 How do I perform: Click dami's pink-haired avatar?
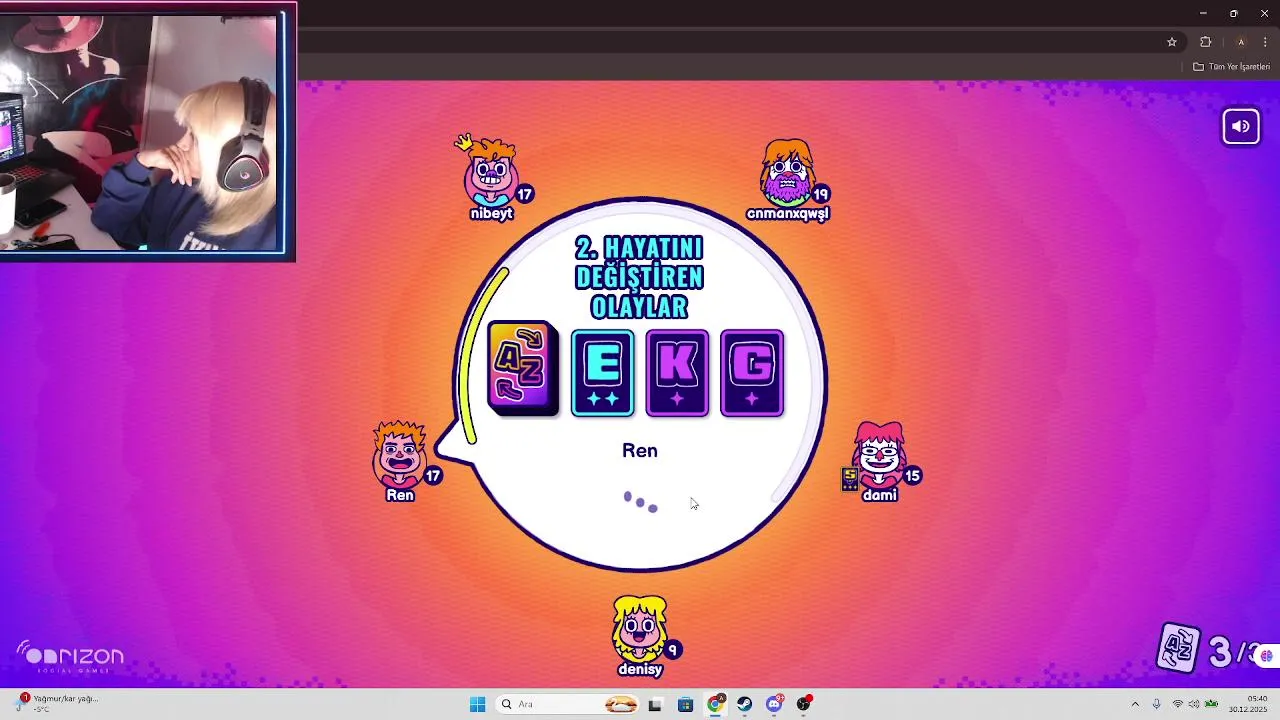tap(880, 454)
